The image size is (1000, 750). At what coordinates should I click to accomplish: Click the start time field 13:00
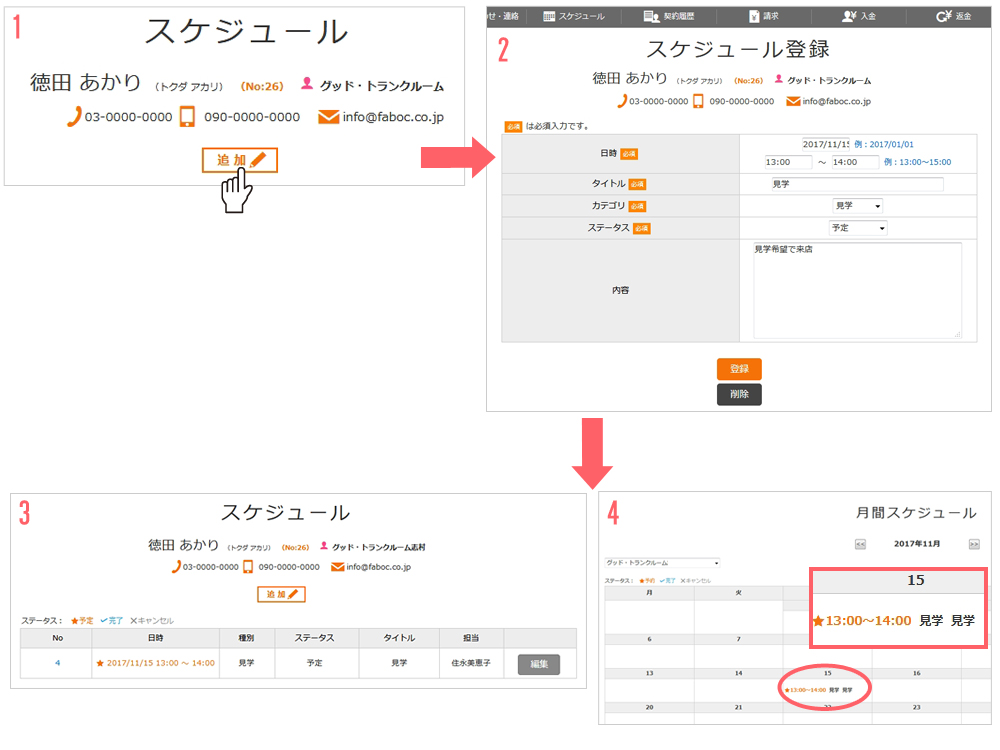point(788,162)
